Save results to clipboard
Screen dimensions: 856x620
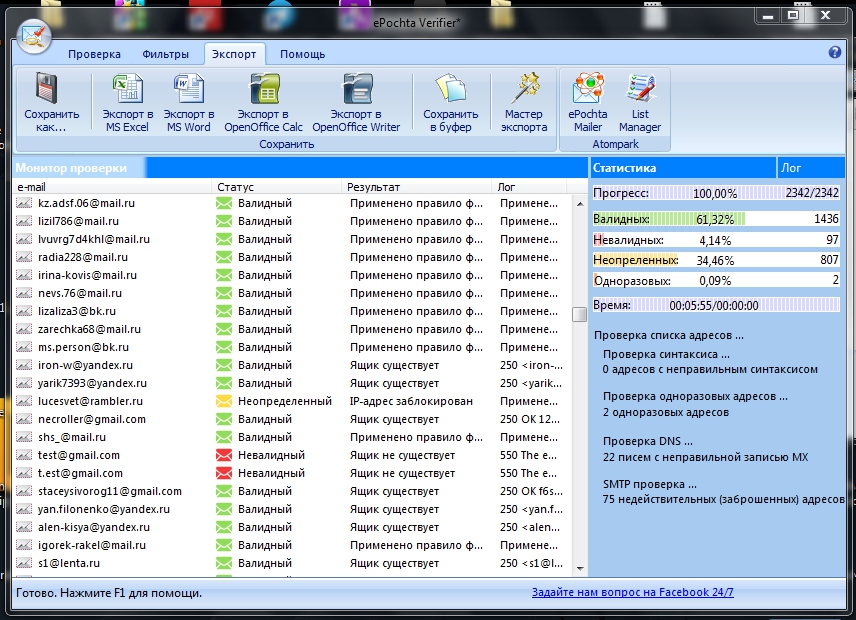point(451,103)
